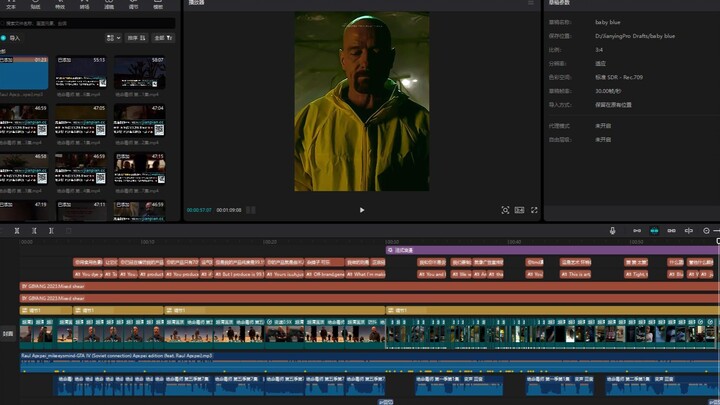The height and width of the screenshot is (405, 720).
Task: Open the 滤镜 filters tab
Action: (109, 5)
